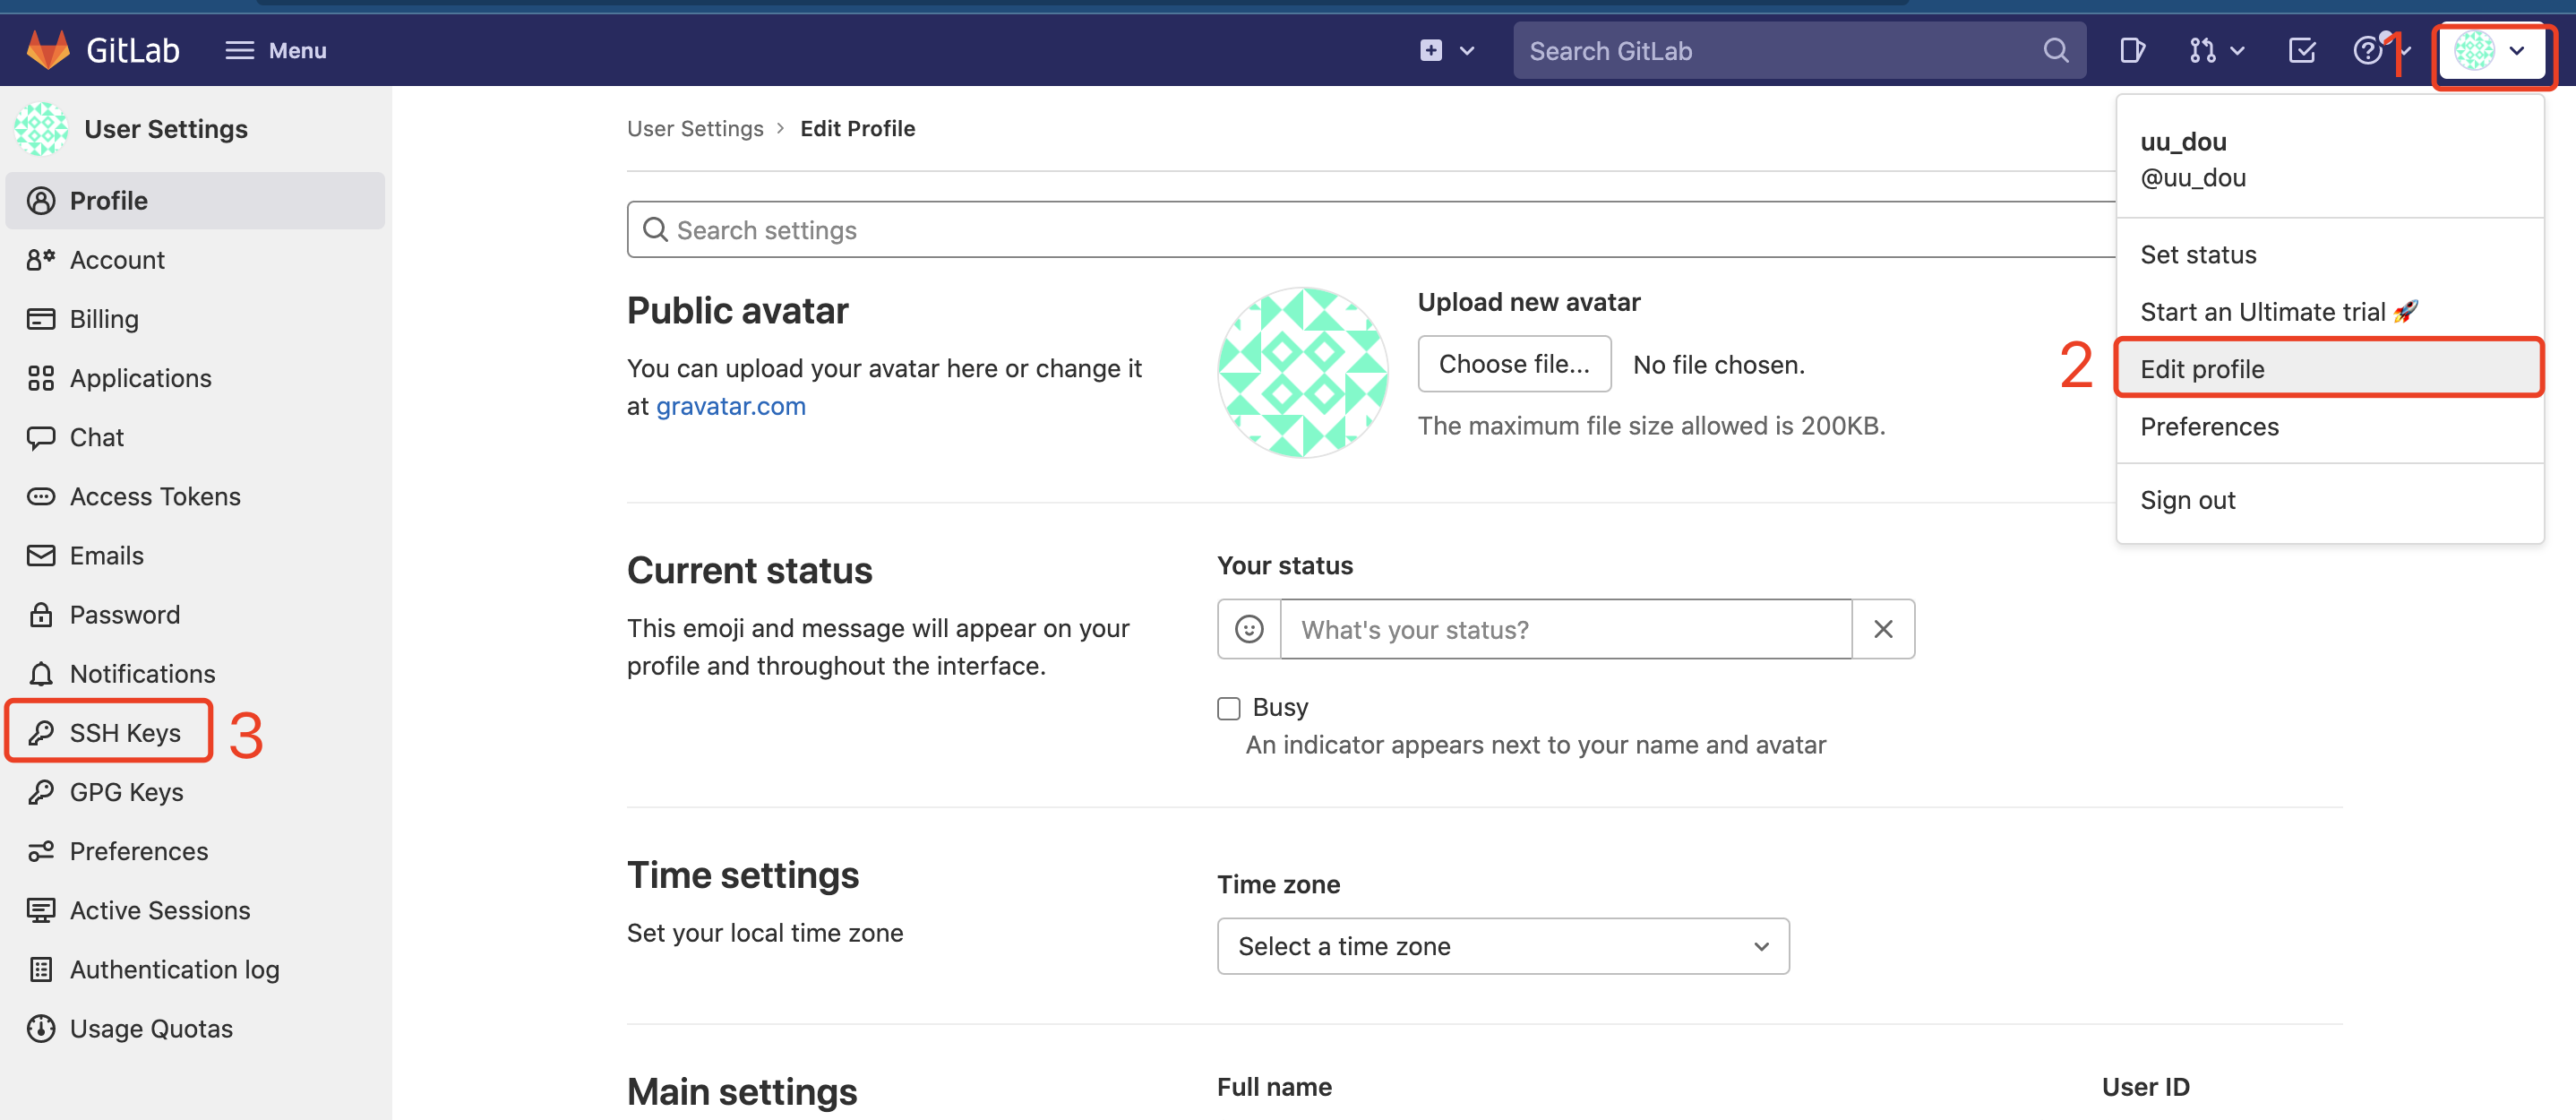Click the What's your status? input
The height and width of the screenshot is (1120, 2576).
point(1566,629)
